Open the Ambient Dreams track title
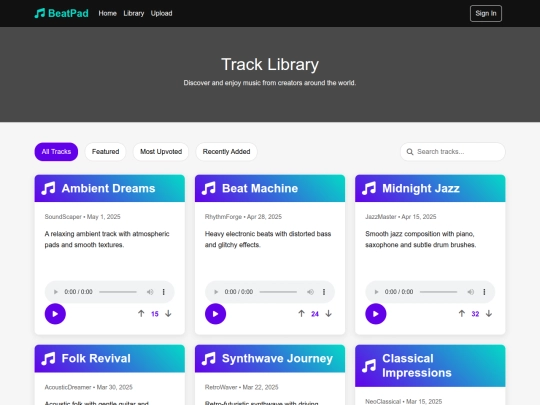Viewport: 540px width, 405px height. 108,188
